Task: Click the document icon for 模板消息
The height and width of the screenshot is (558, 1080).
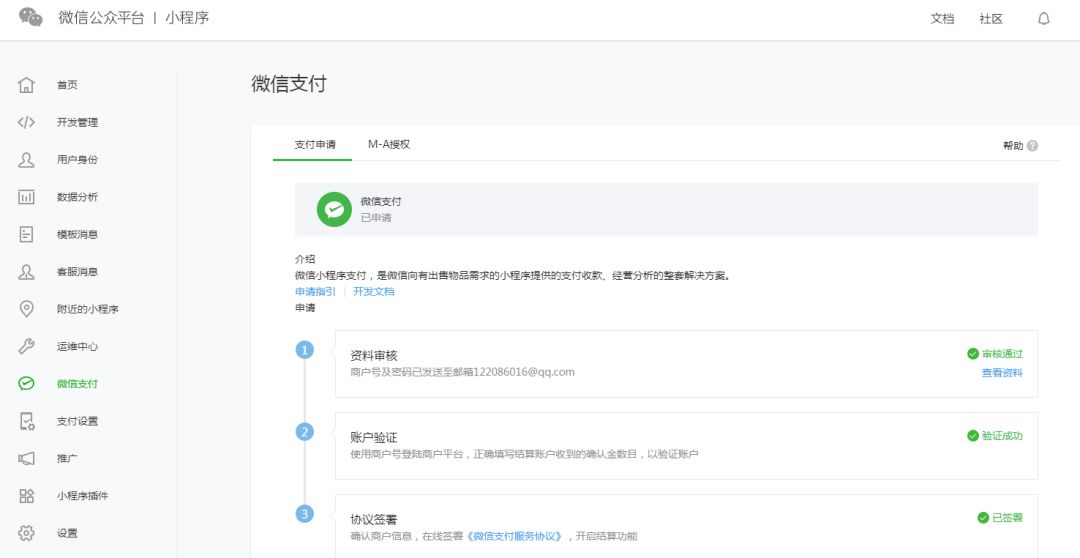Action: pos(26,234)
